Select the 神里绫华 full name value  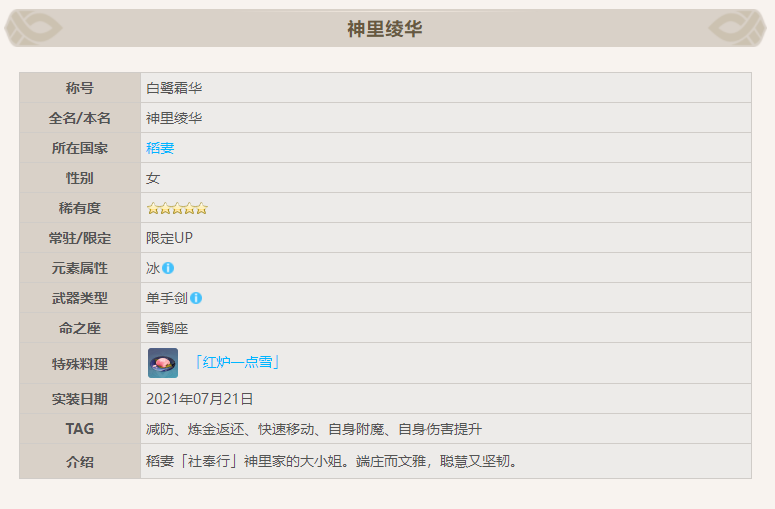tap(174, 118)
